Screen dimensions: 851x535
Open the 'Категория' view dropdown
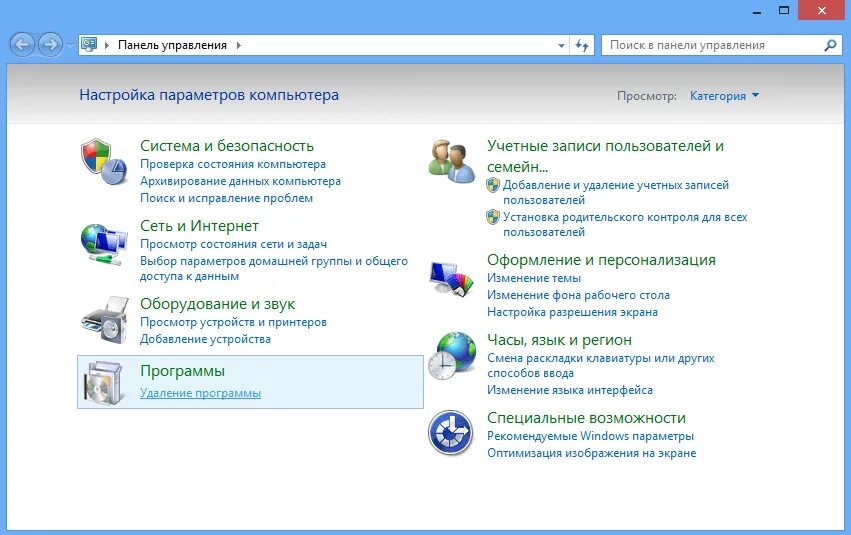point(724,96)
